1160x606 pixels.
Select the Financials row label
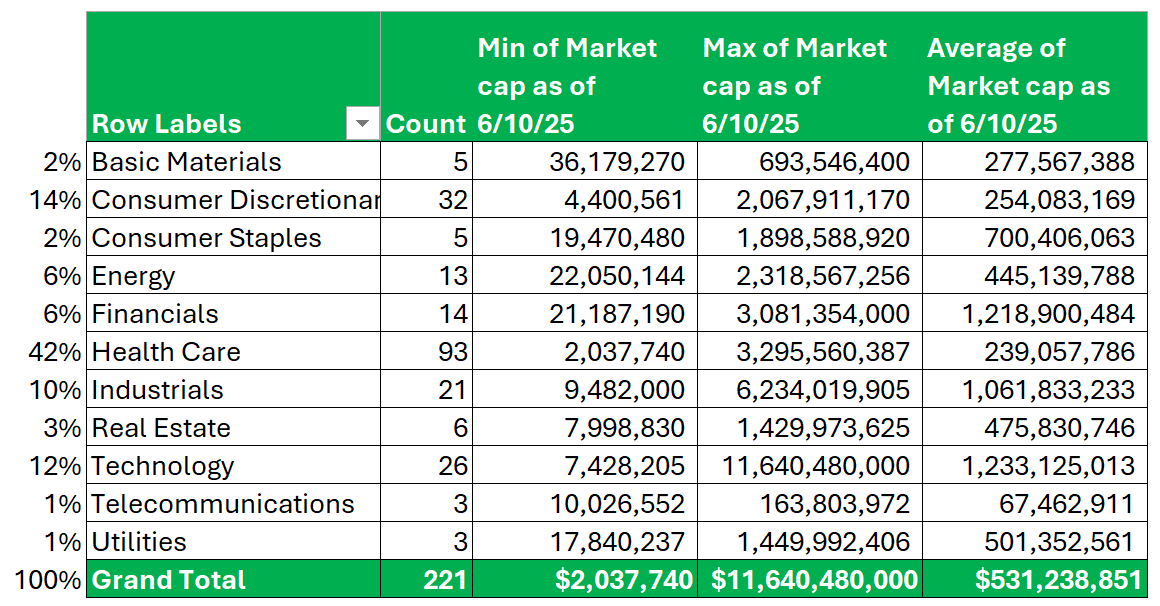coord(233,313)
